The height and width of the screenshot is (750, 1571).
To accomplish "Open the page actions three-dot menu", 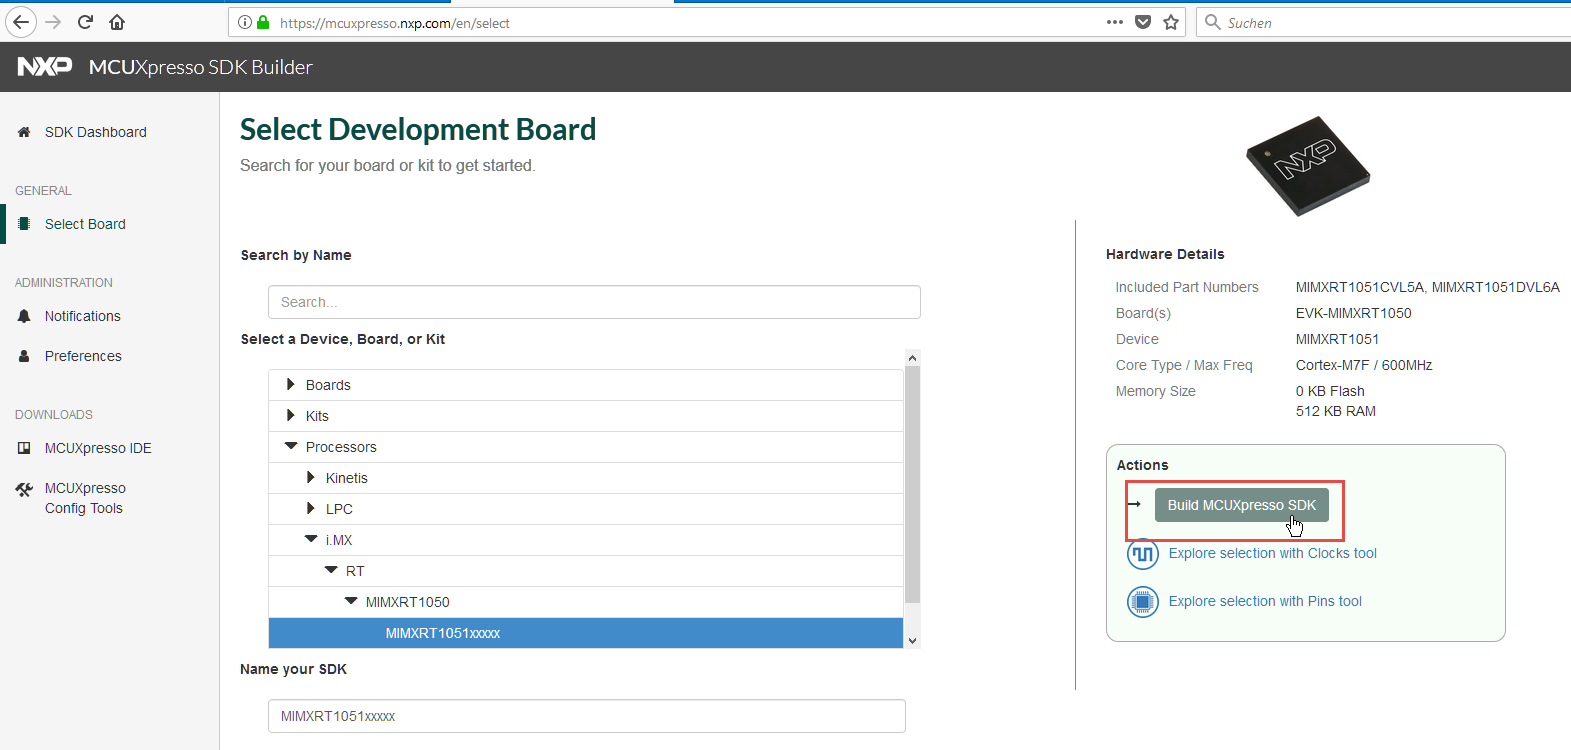I will 1114,22.
